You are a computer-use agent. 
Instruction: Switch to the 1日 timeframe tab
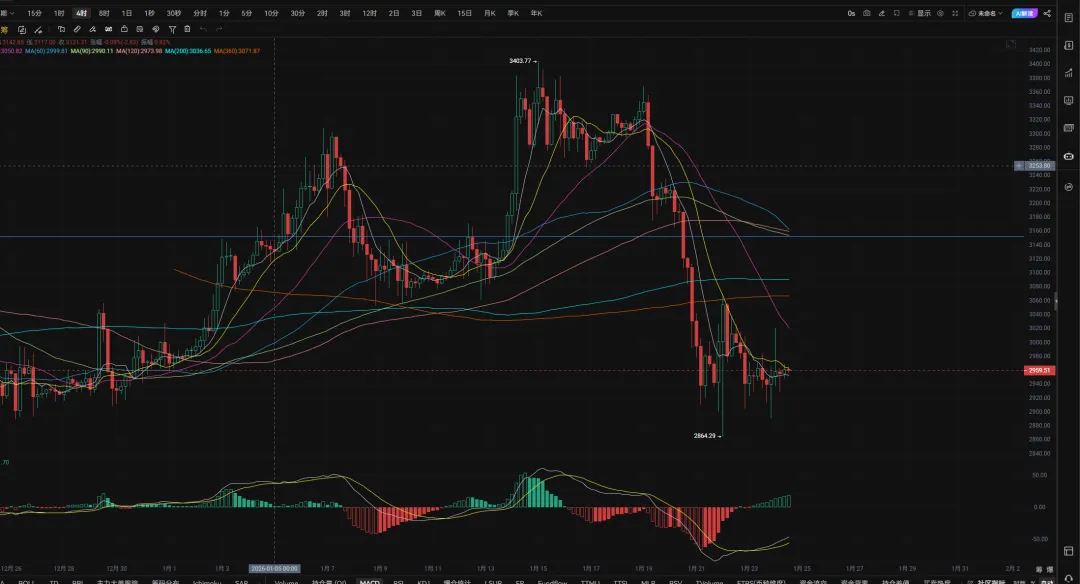click(127, 14)
